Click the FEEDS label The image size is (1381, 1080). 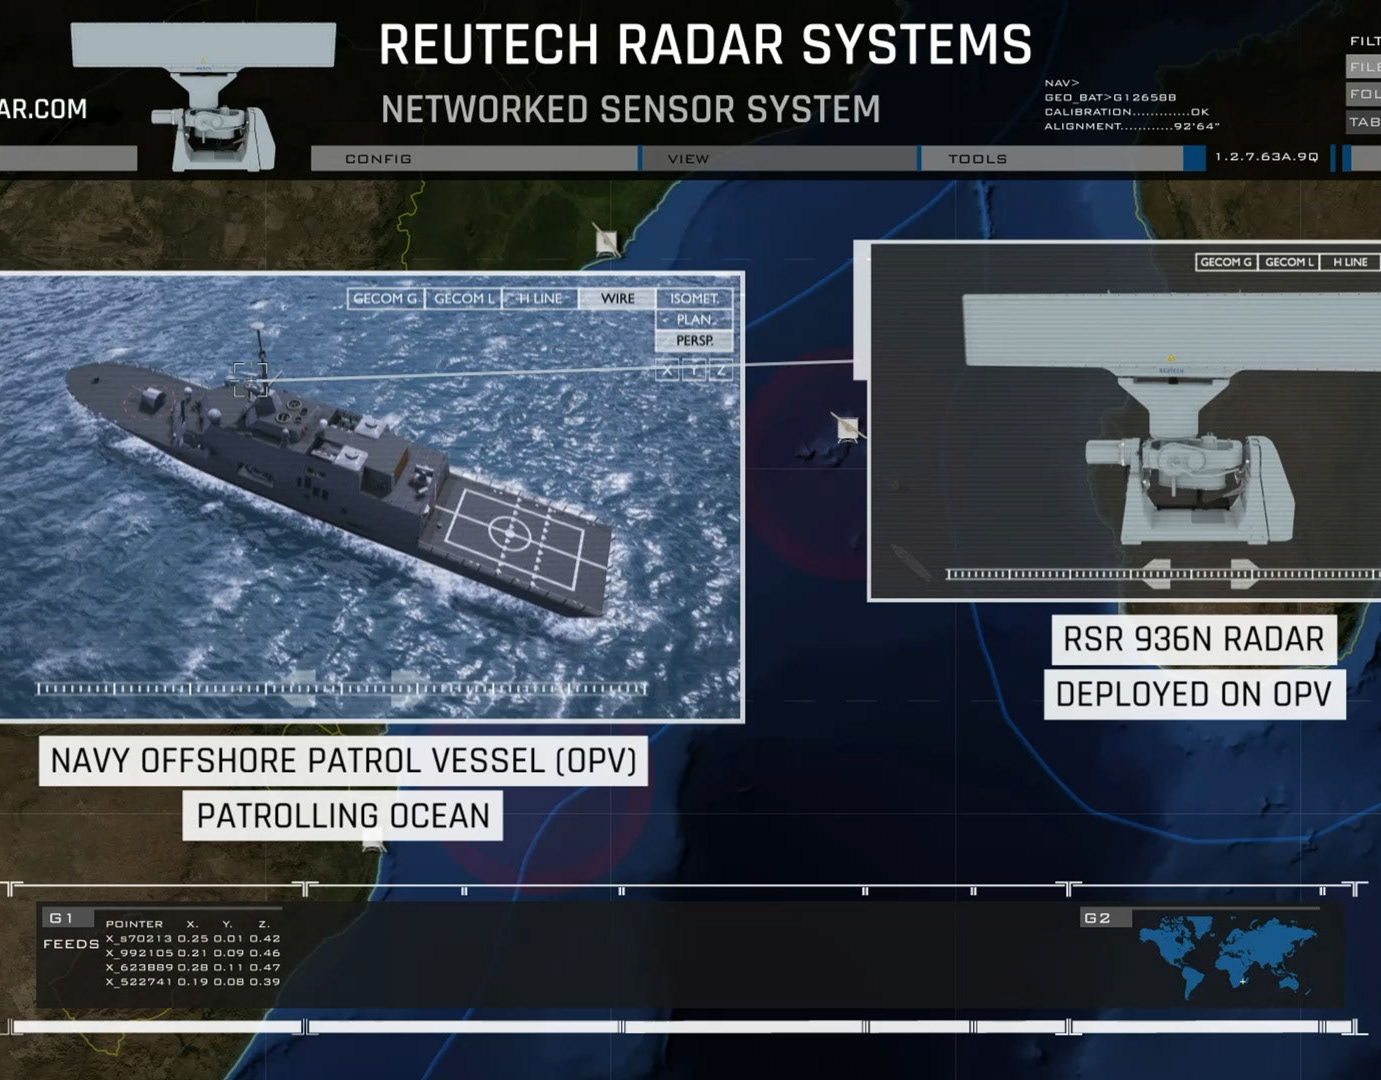[x=71, y=943]
